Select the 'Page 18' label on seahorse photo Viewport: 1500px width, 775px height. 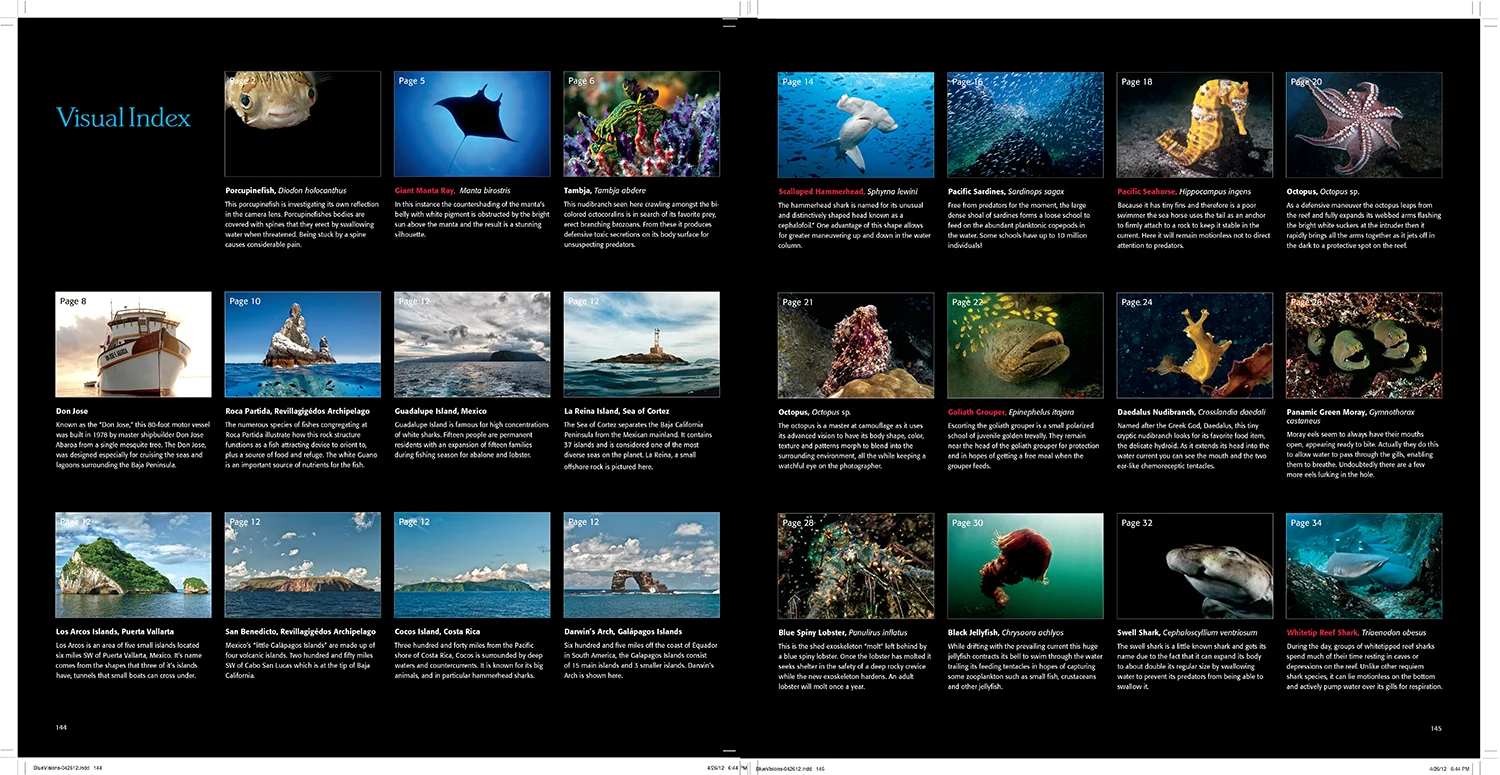click(x=1136, y=81)
